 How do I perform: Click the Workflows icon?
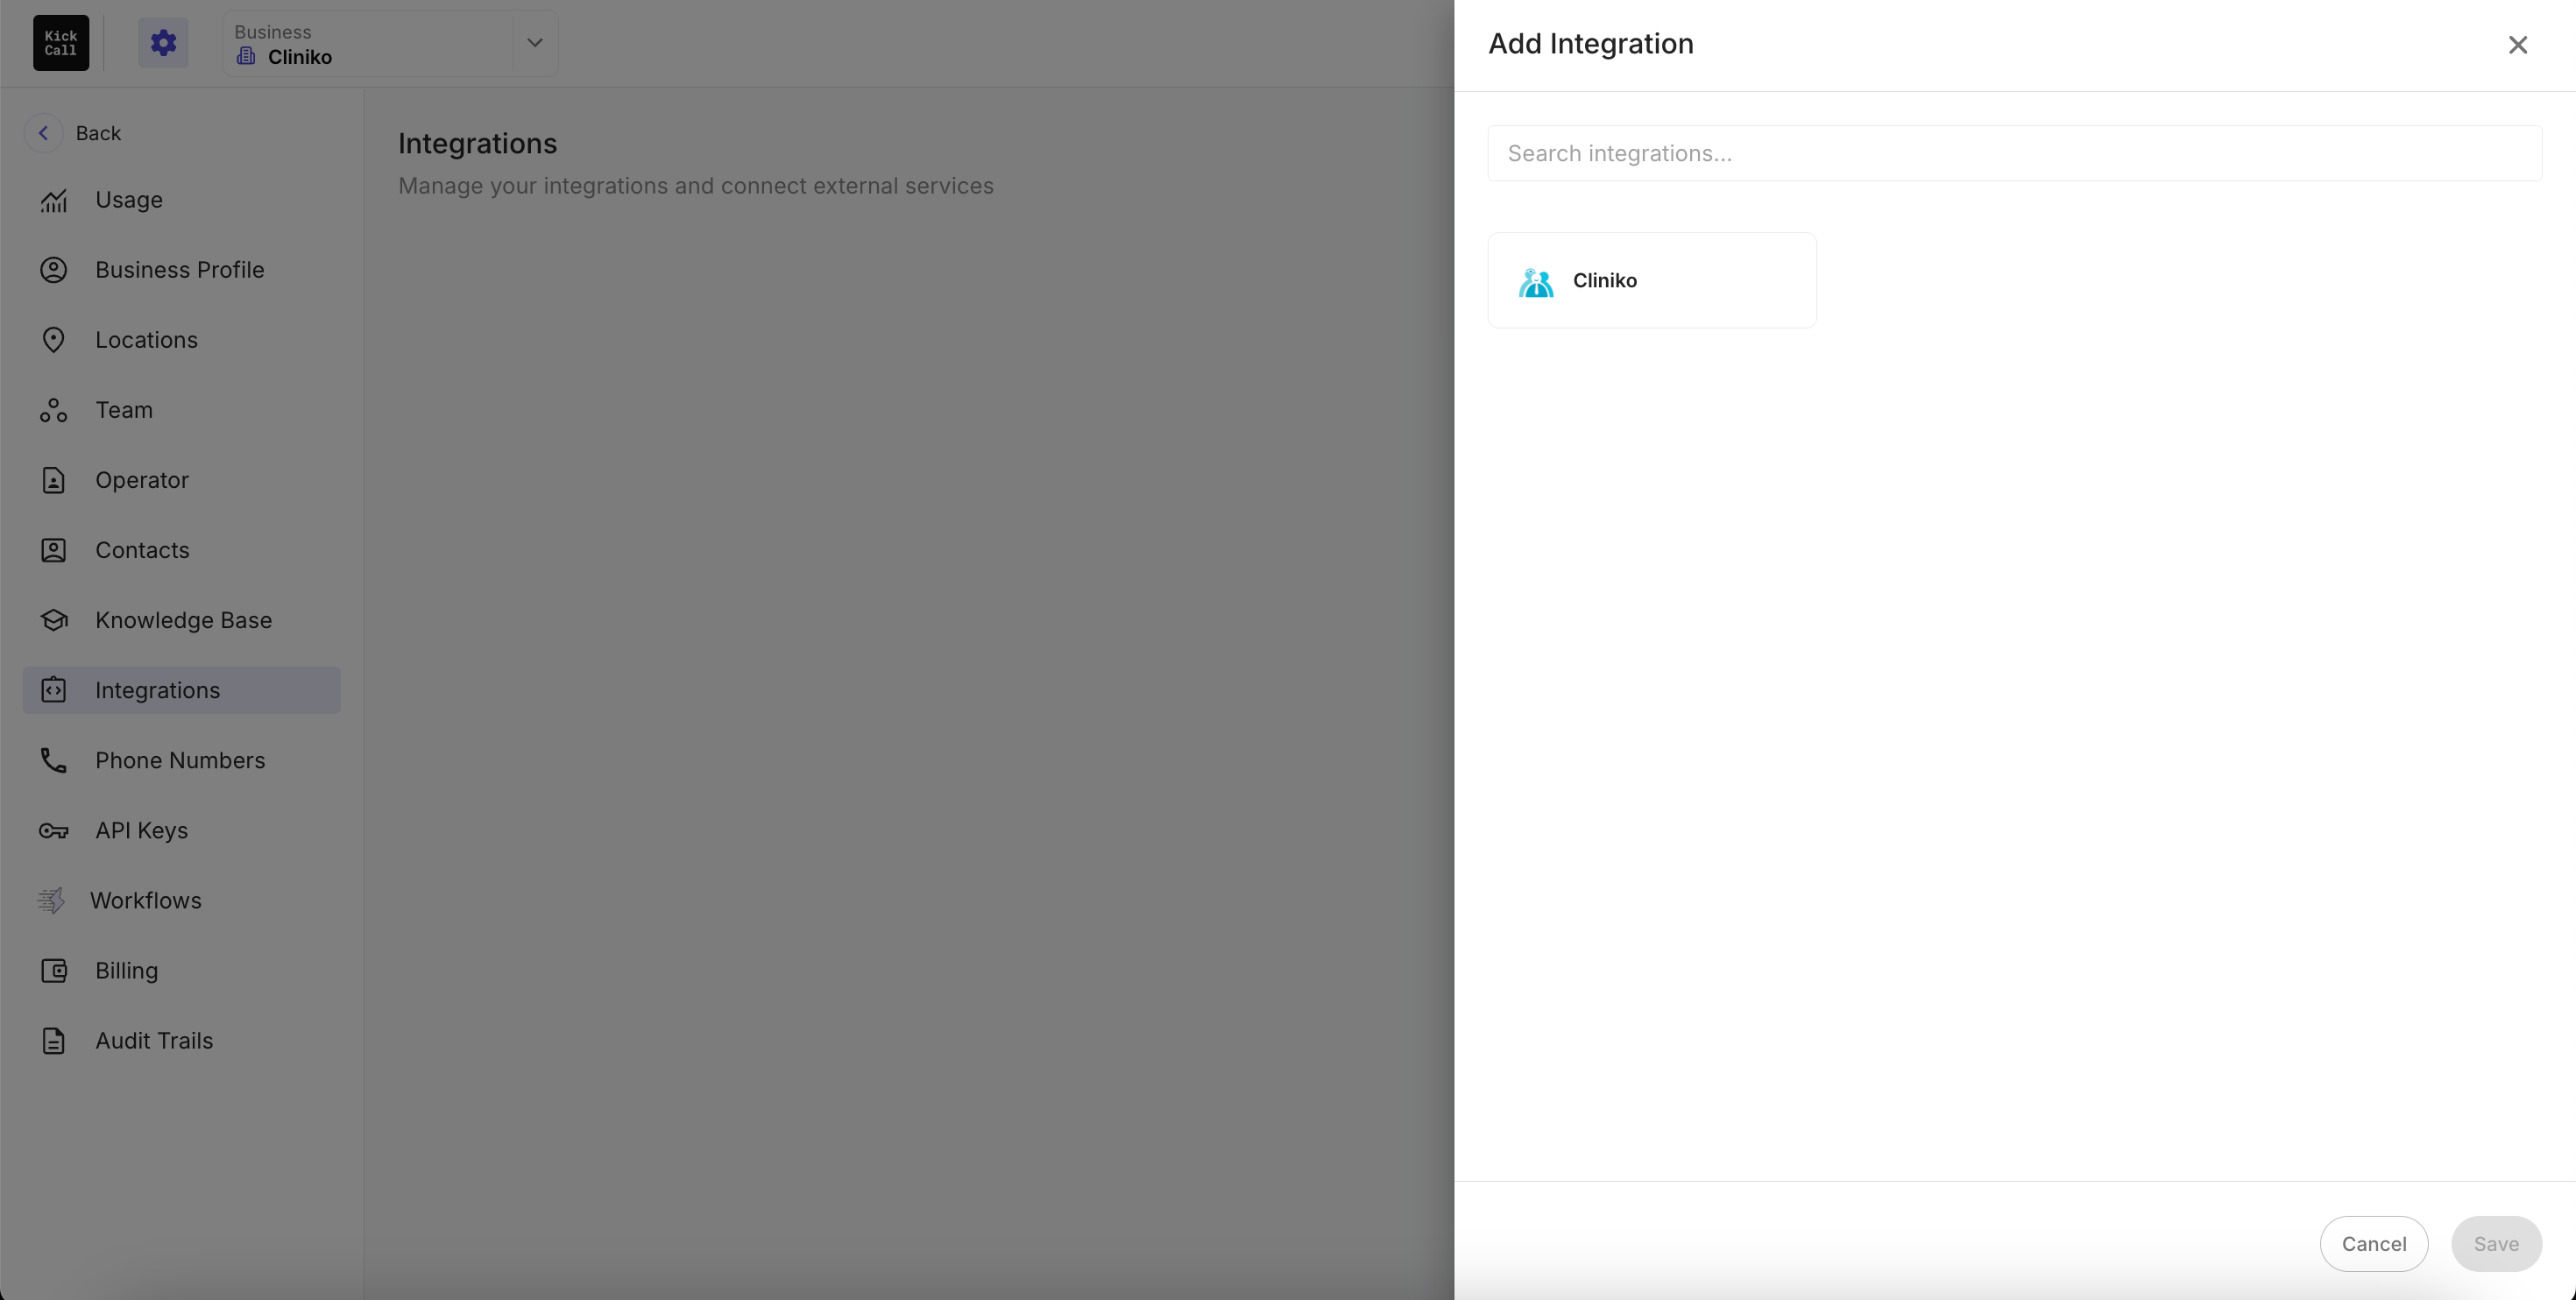[x=51, y=900]
